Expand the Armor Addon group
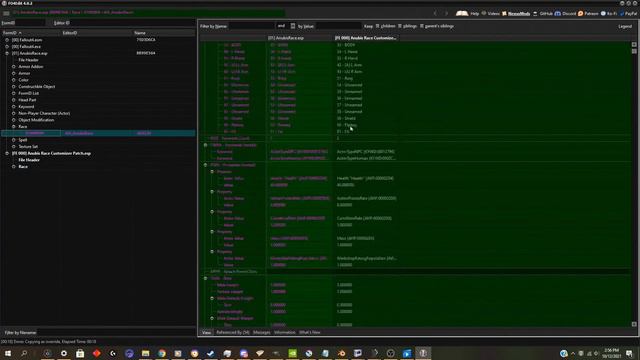Image resolution: width=640 pixels, height=360 pixels. pos(13,67)
